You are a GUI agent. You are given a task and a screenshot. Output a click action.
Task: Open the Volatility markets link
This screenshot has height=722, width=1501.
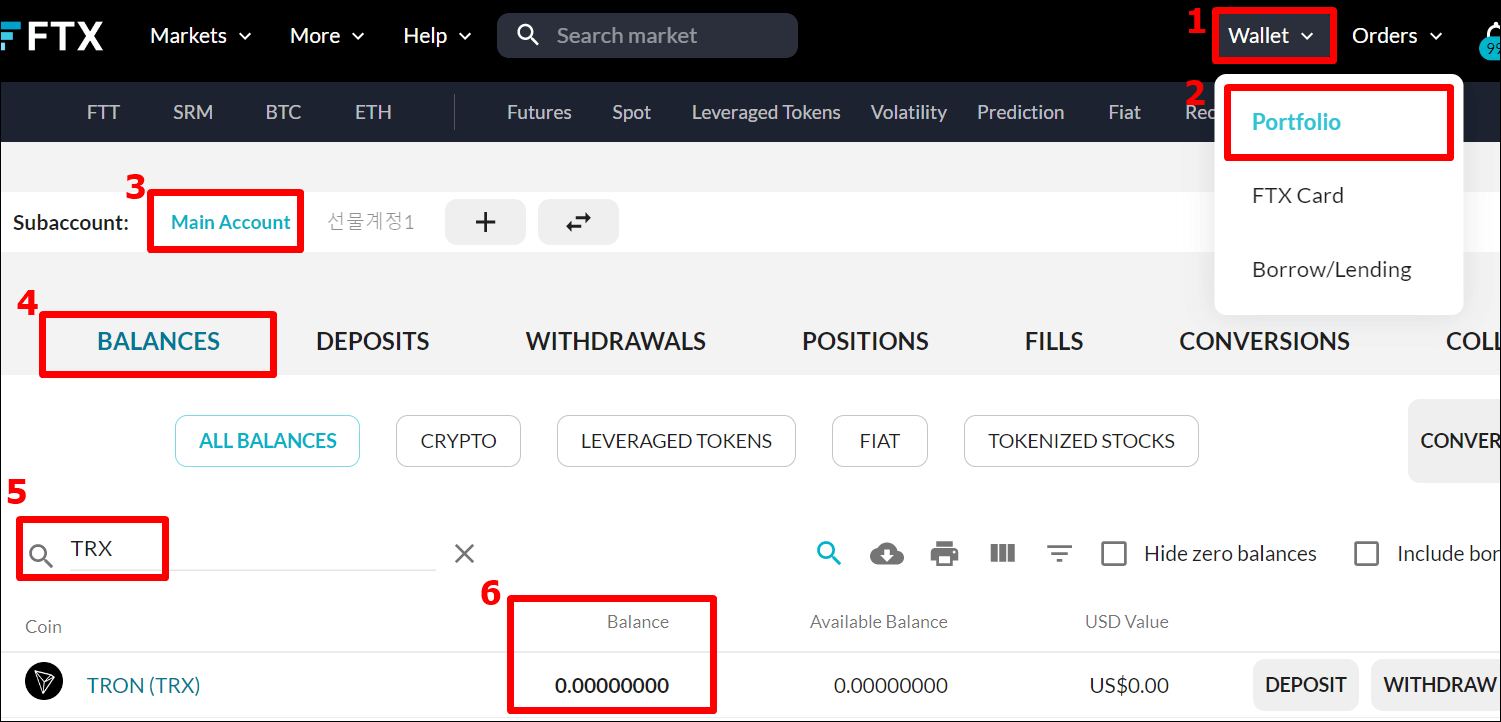(908, 113)
